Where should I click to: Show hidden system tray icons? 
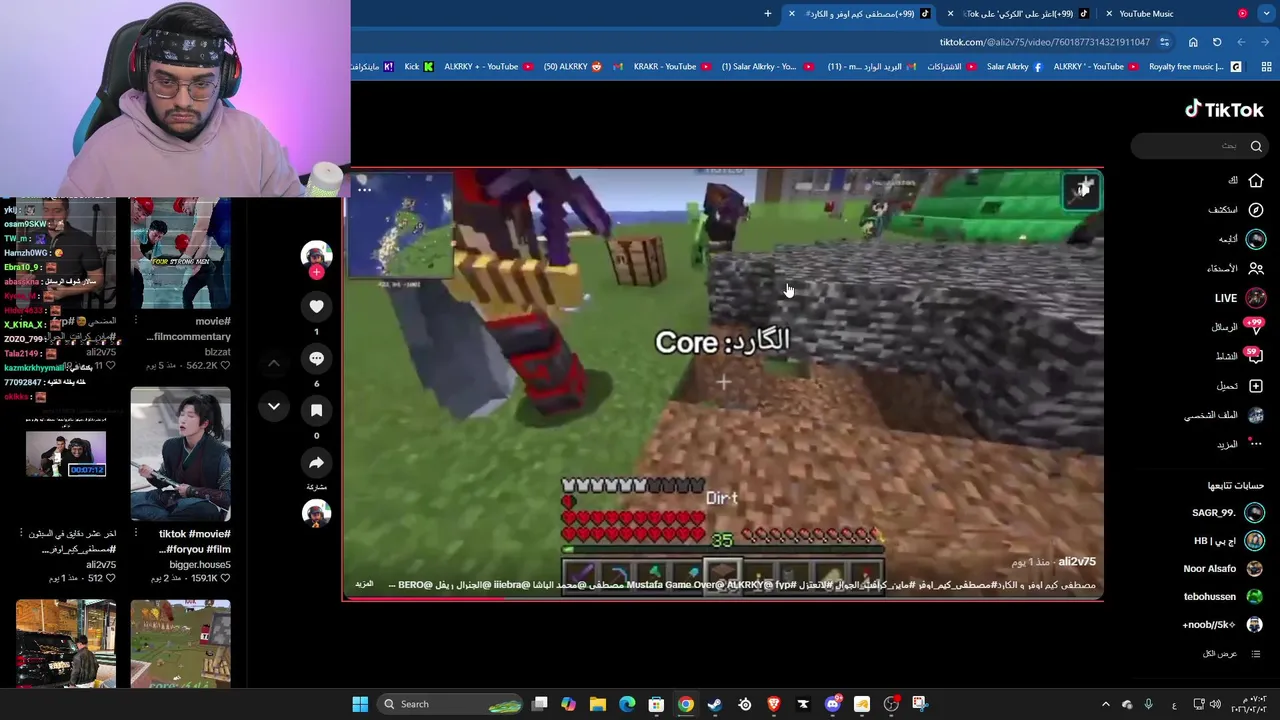click(x=1106, y=704)
